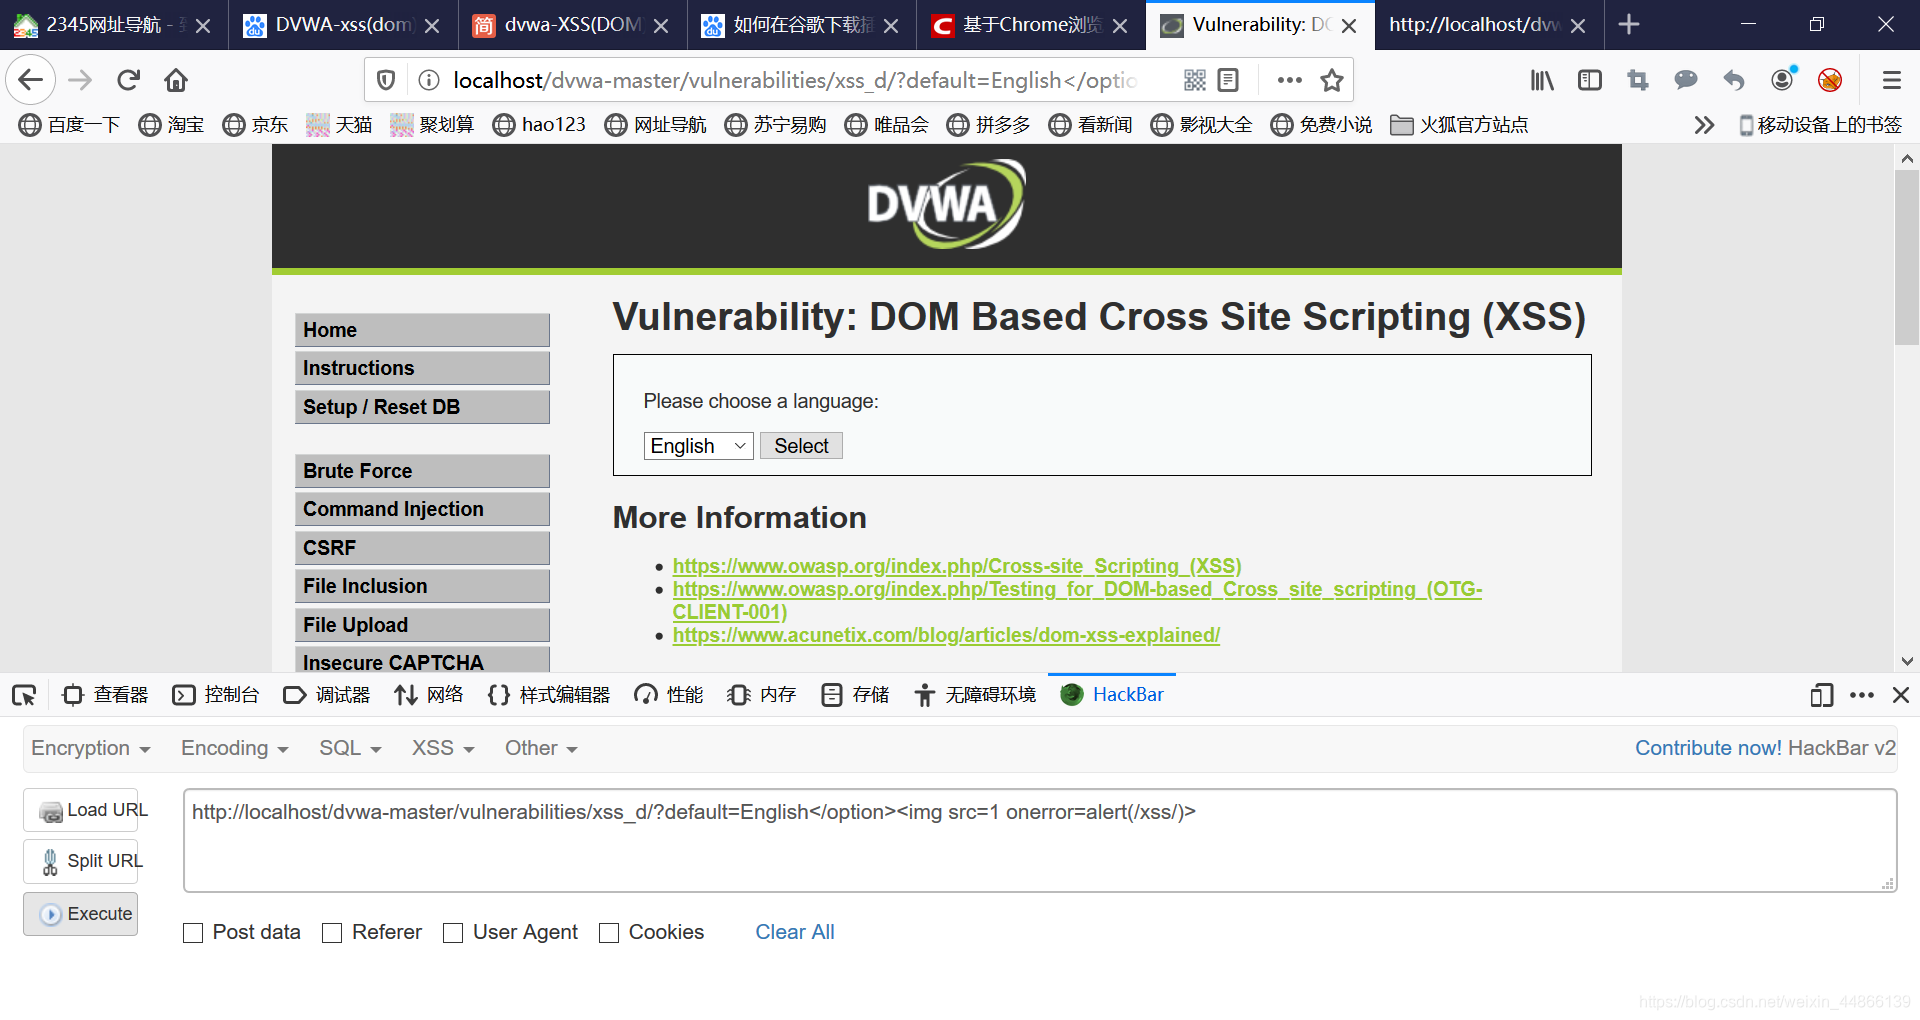The width and height of the screenshot is (1920, 1020).
Task: Open the acunetix dom-xss-explained link
Action: click(x=946, y=636)
